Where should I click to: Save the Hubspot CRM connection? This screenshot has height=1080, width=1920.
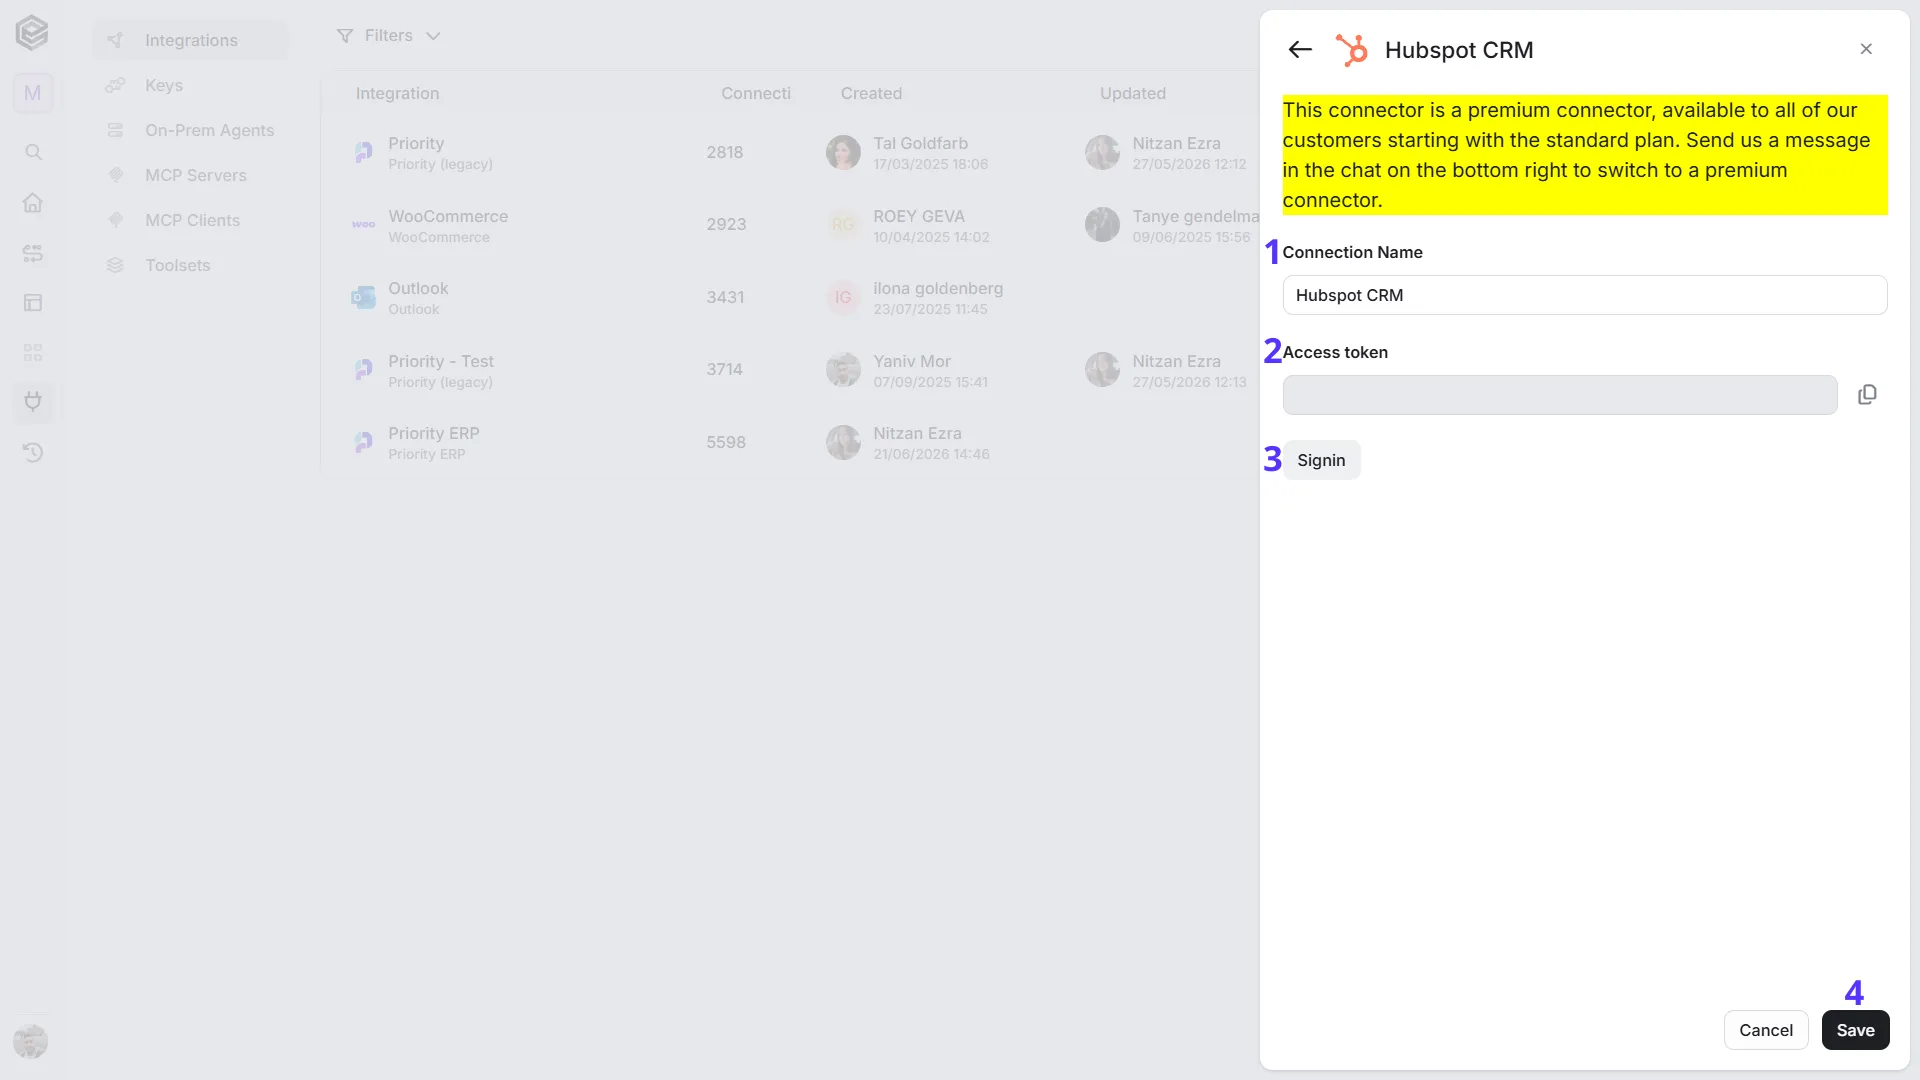[1855, 1030]
